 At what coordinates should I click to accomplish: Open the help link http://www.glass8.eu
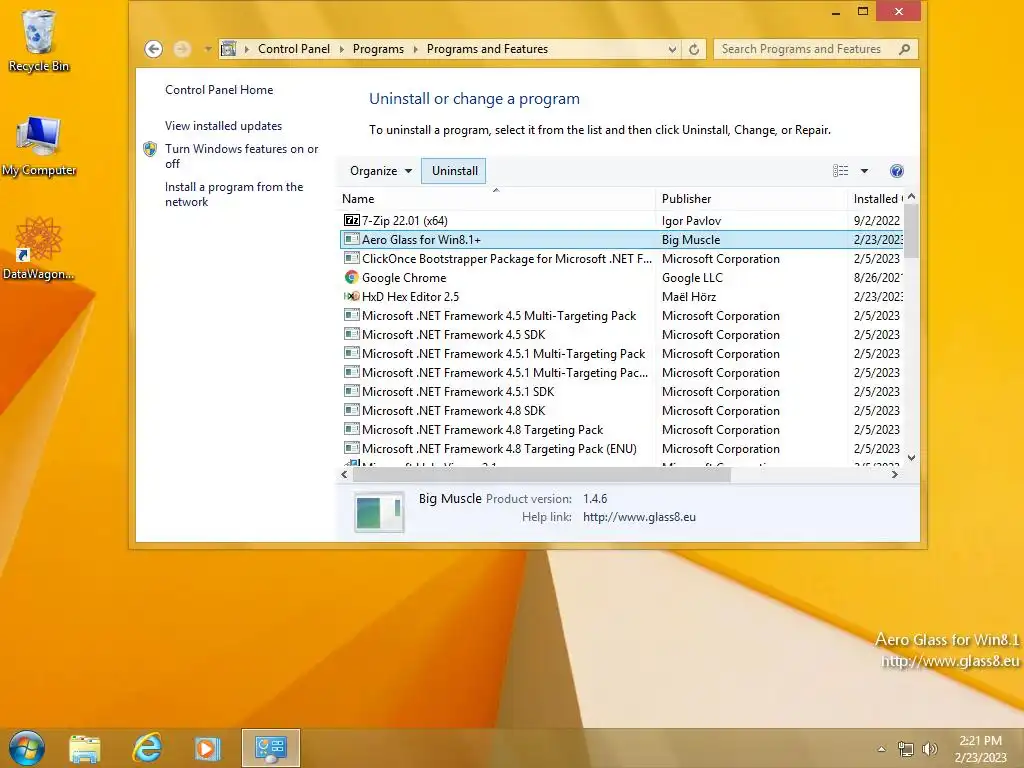coord(639,517)
